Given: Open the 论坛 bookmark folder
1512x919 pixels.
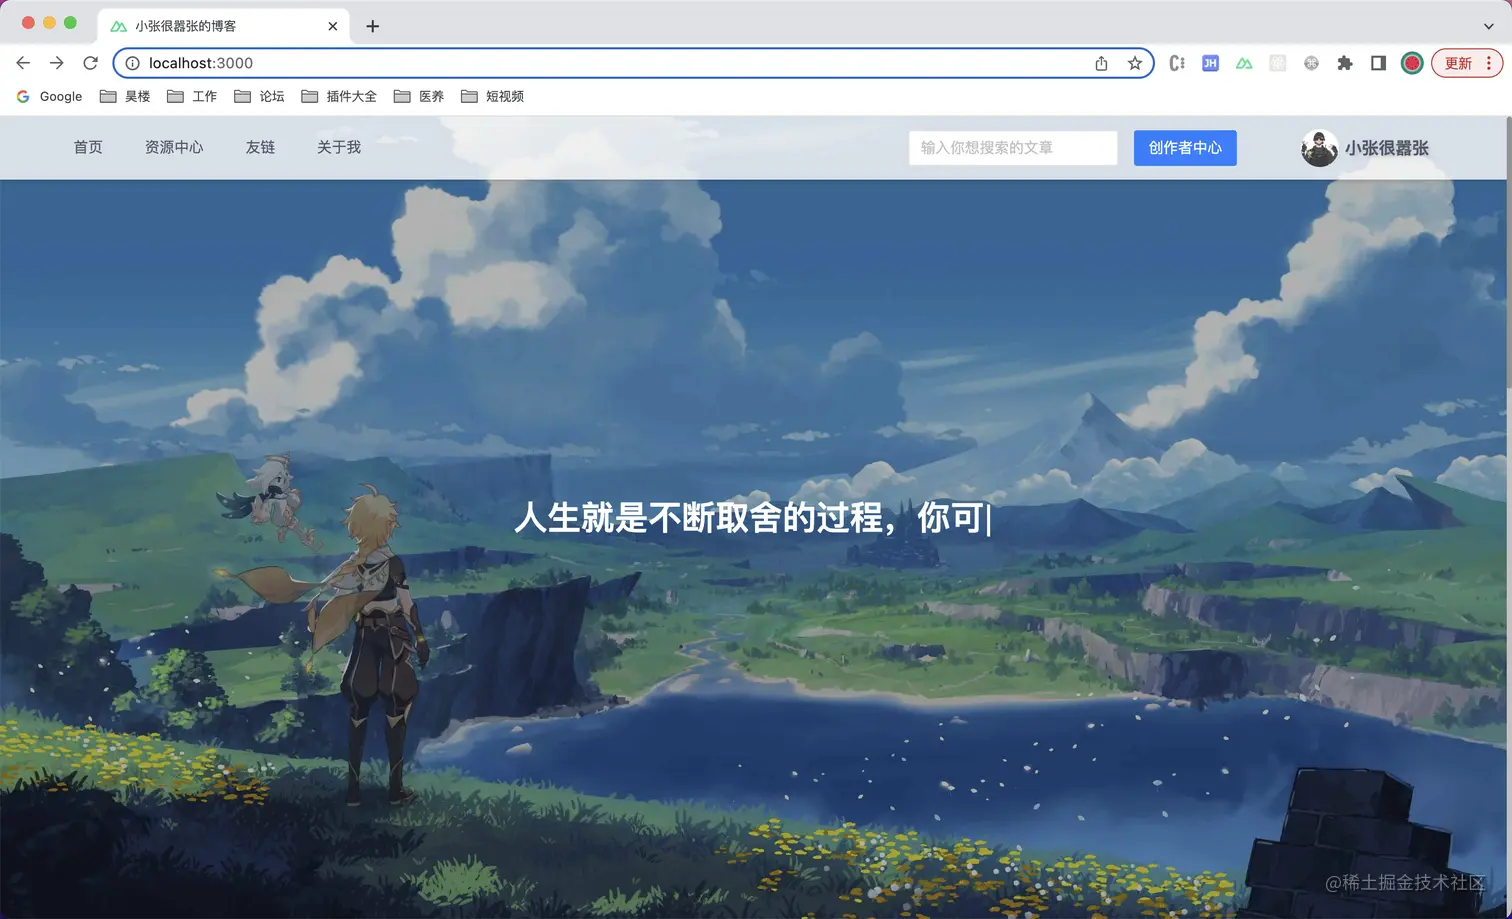Looking at the screenshot, I should click(259, 96).
